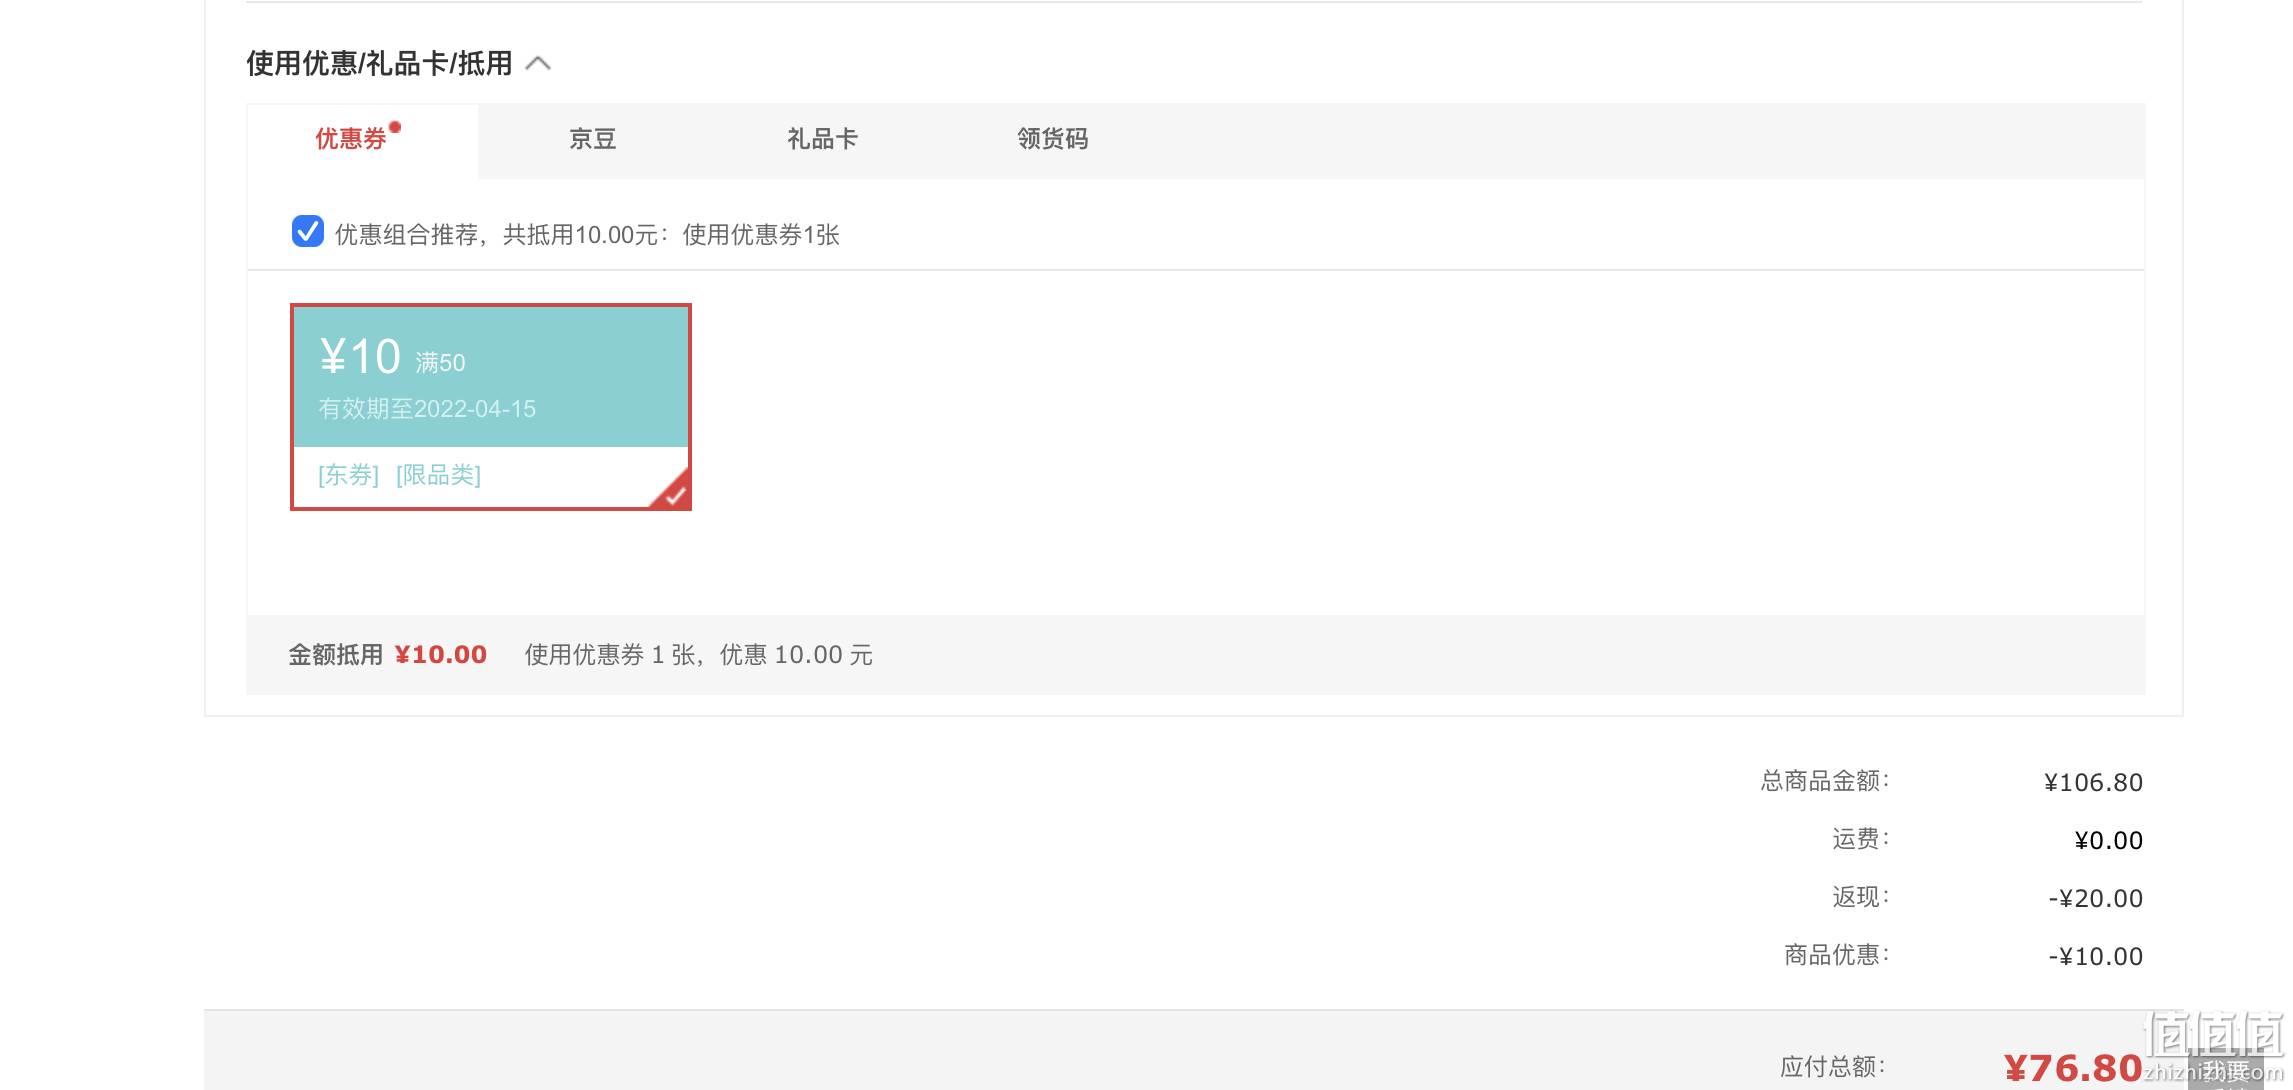
Task: Click the 总商品金额 label
Action: click(x=1824, y=781)
